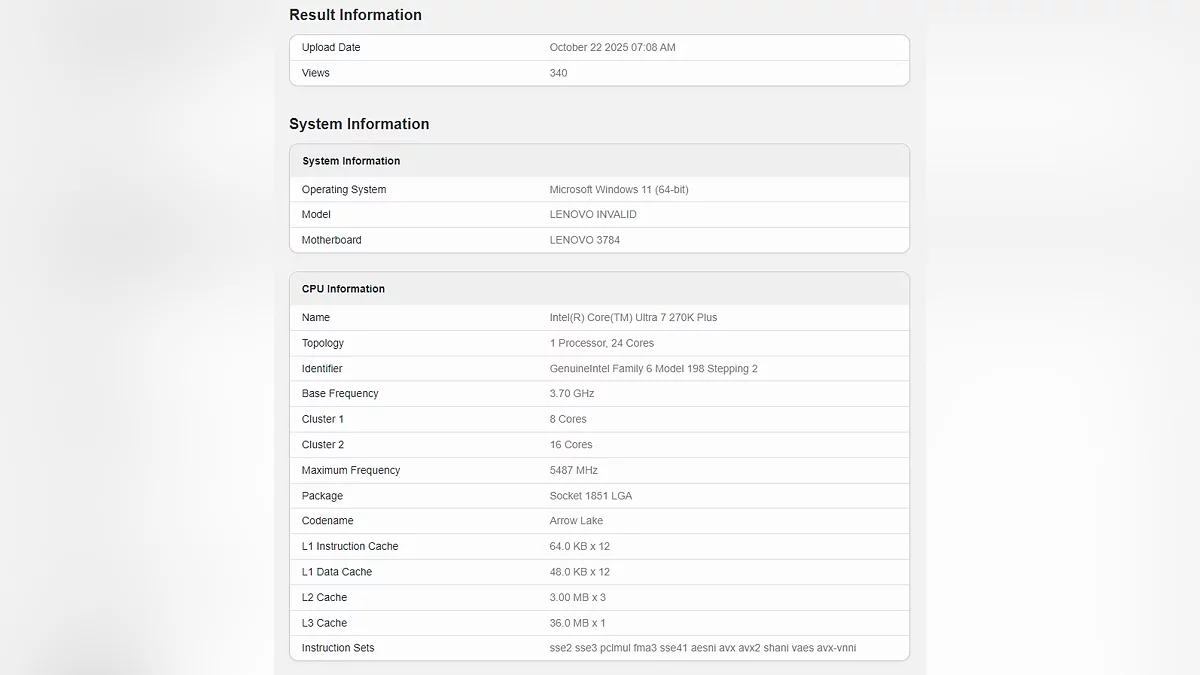Click the 3.70 GHz base frequency value

[572, 394]
